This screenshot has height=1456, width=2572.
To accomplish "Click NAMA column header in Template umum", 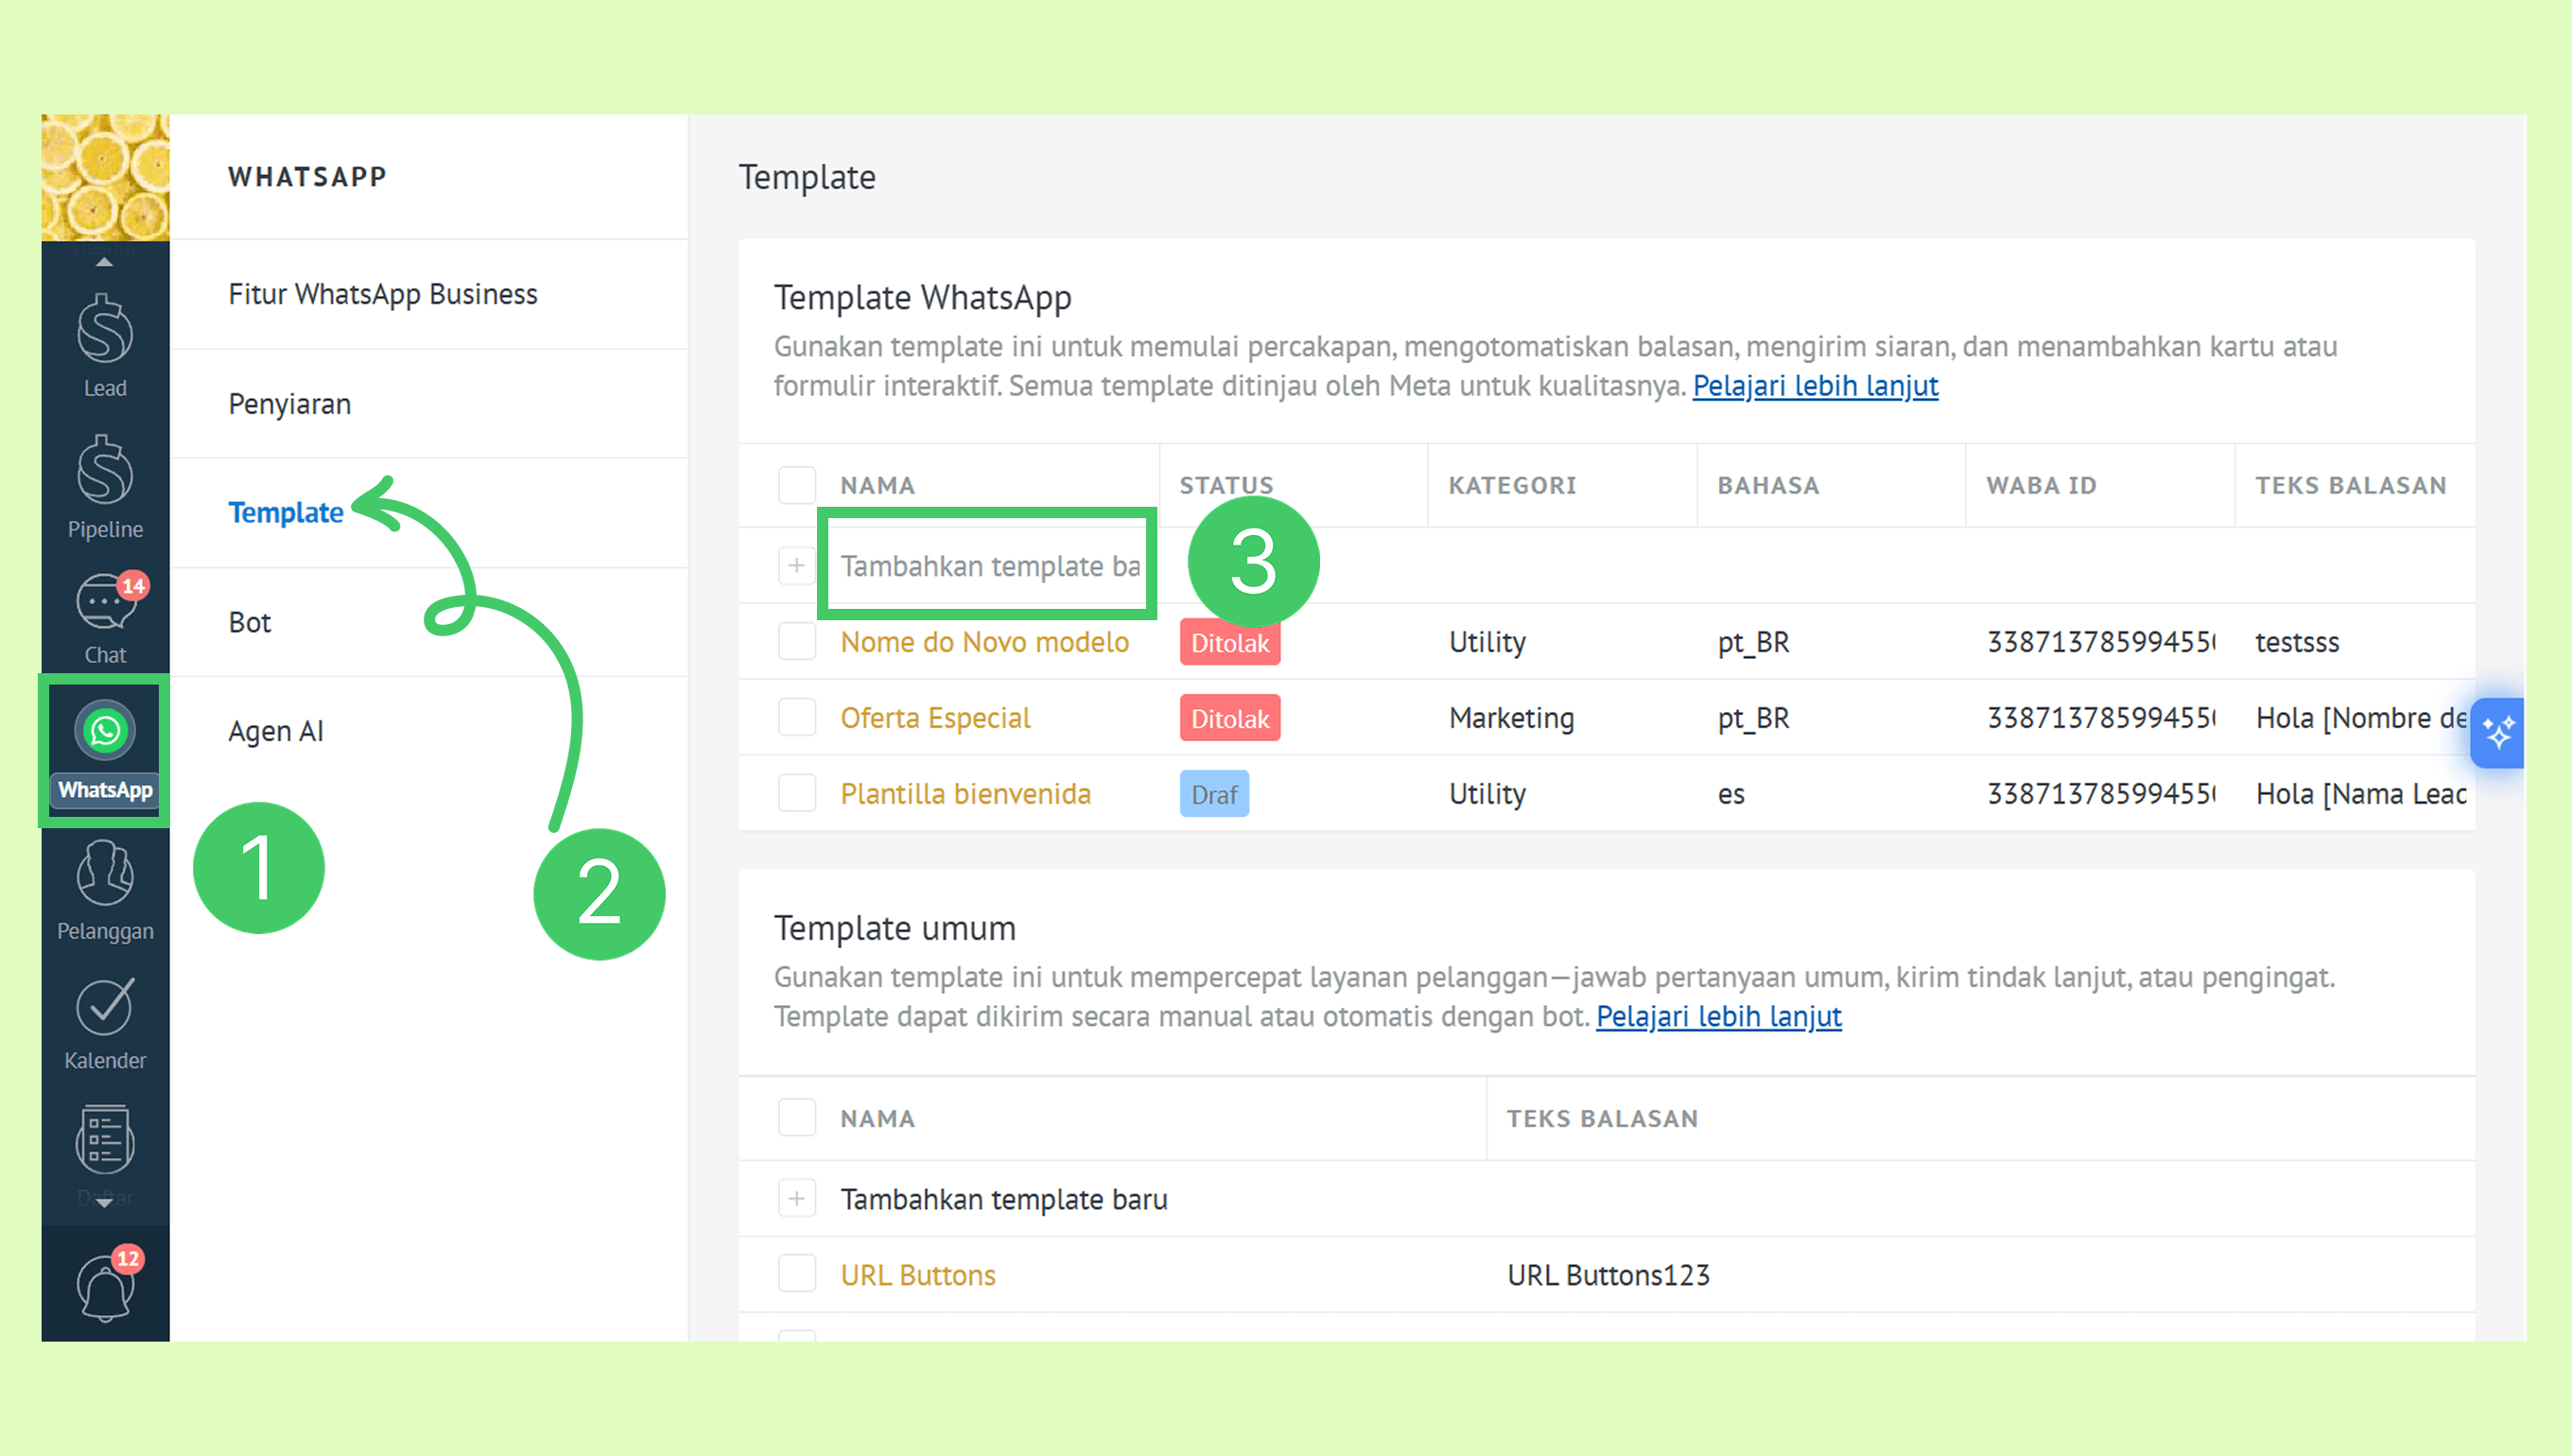I will click(x=877, y=1118).
